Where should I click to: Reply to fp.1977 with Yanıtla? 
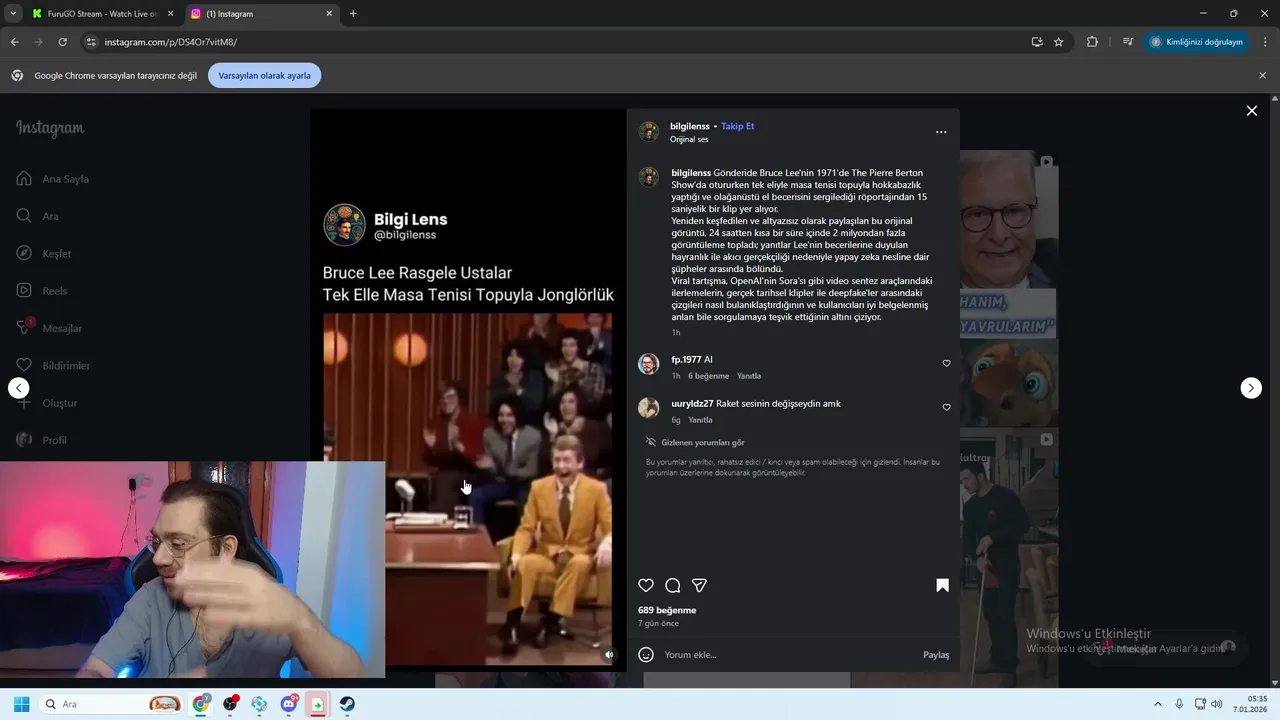pos(749,376)
